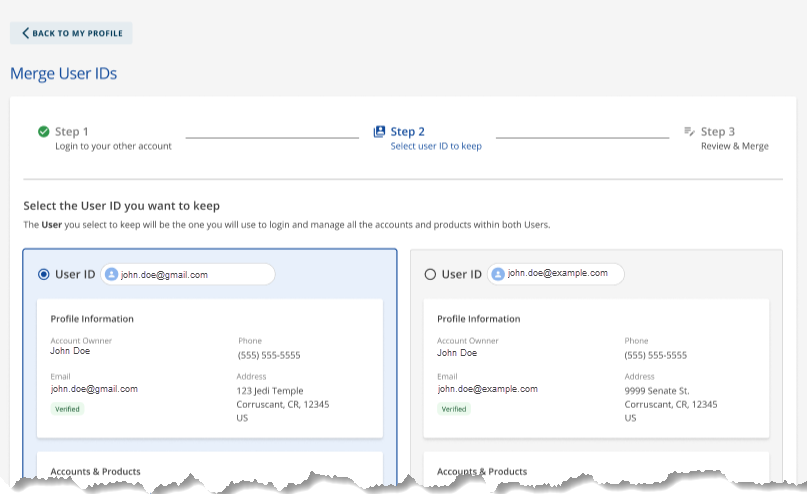Click the john.doe@example.com user ID pill
Image resolution: width=807 pixels, height=502 pixels.
(x=556, y=274)
